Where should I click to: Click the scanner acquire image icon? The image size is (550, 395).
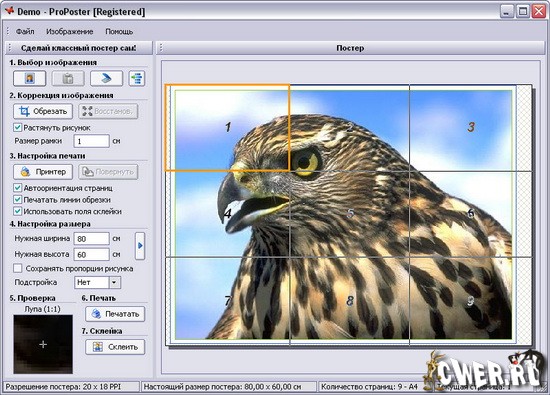click(x=106, y=78)
